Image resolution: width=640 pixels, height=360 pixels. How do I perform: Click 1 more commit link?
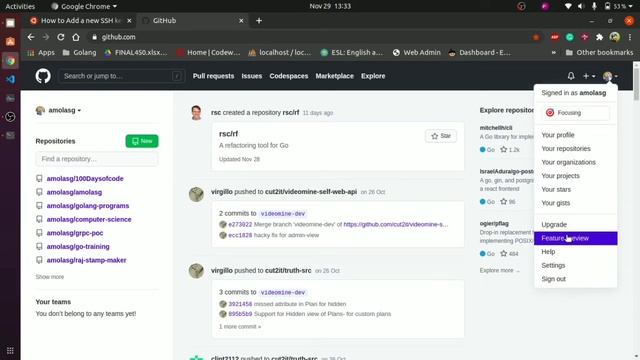(240, 327)
